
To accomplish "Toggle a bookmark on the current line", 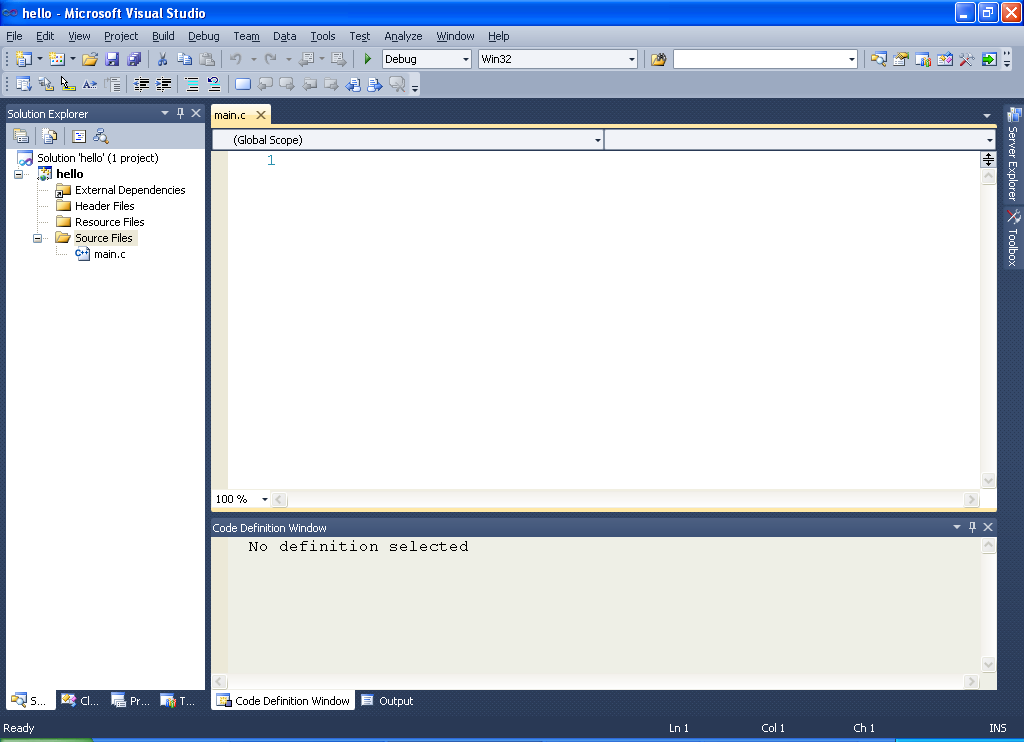I will pyautogui.click(x=243, y=84).
